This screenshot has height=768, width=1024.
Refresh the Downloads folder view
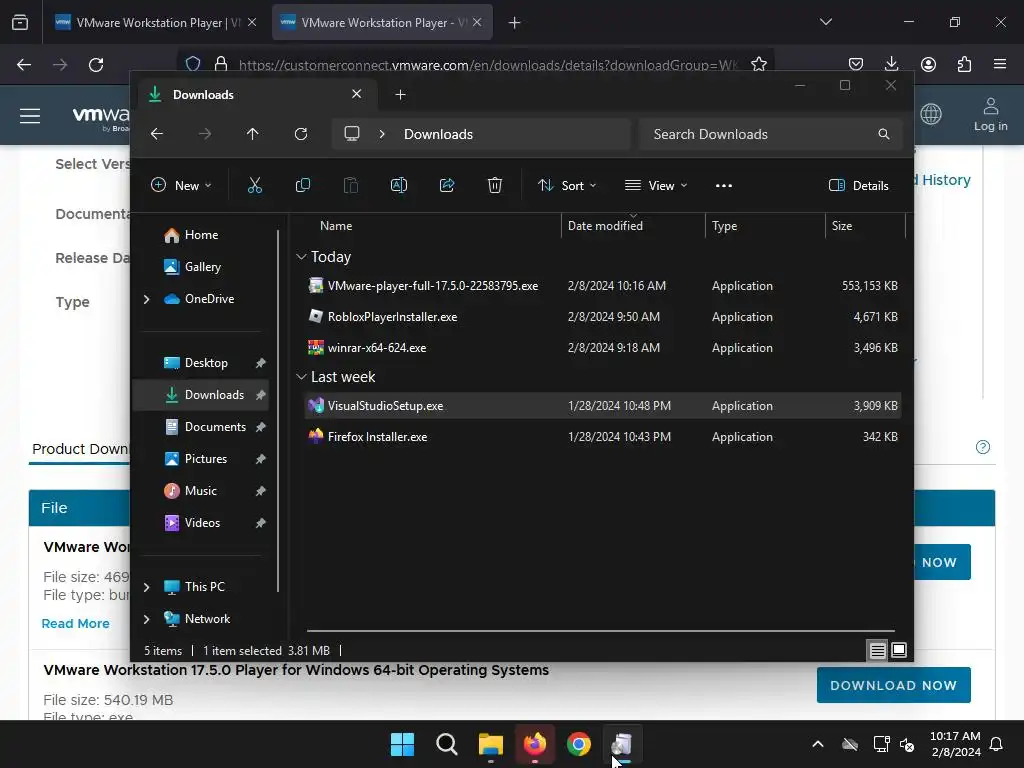pos(300,134)
